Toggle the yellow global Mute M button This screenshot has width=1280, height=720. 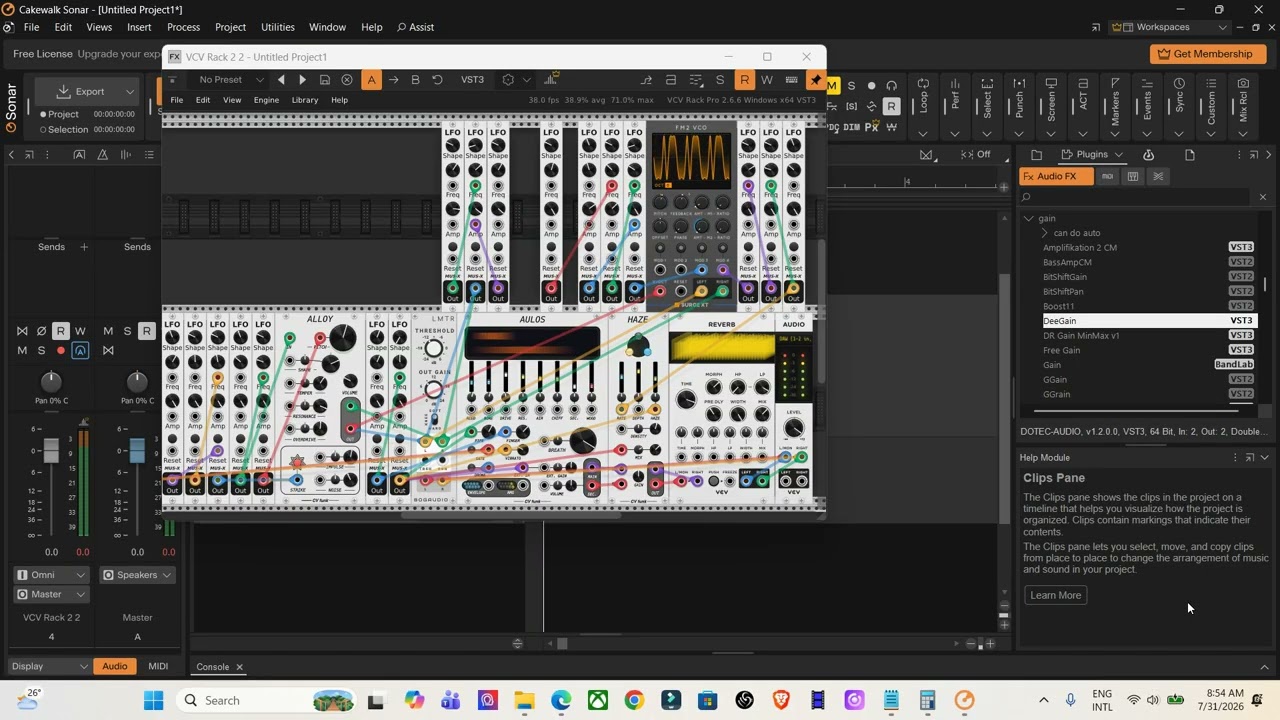point(832,86)
